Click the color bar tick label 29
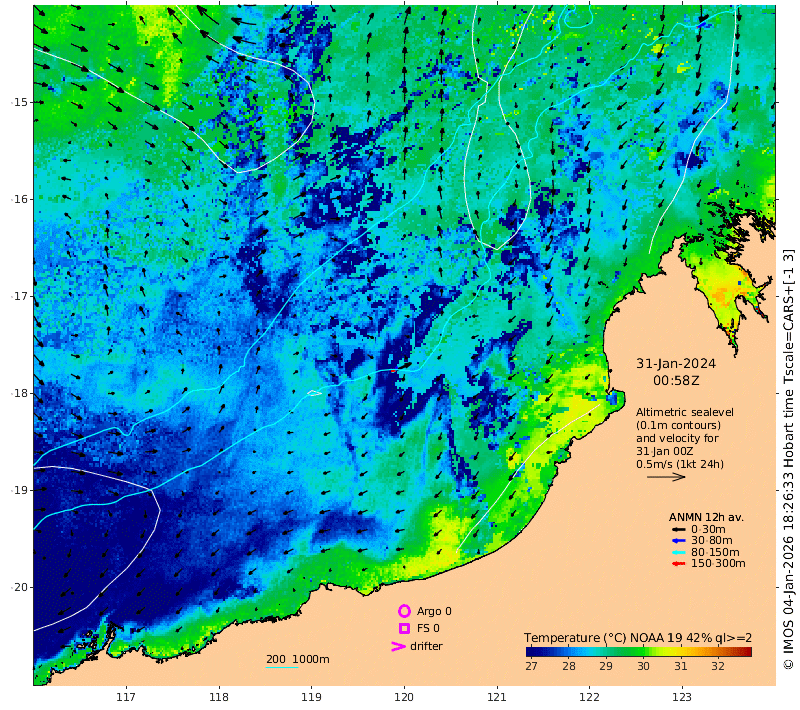The image size is (800, 710). (x=606, y=666)
